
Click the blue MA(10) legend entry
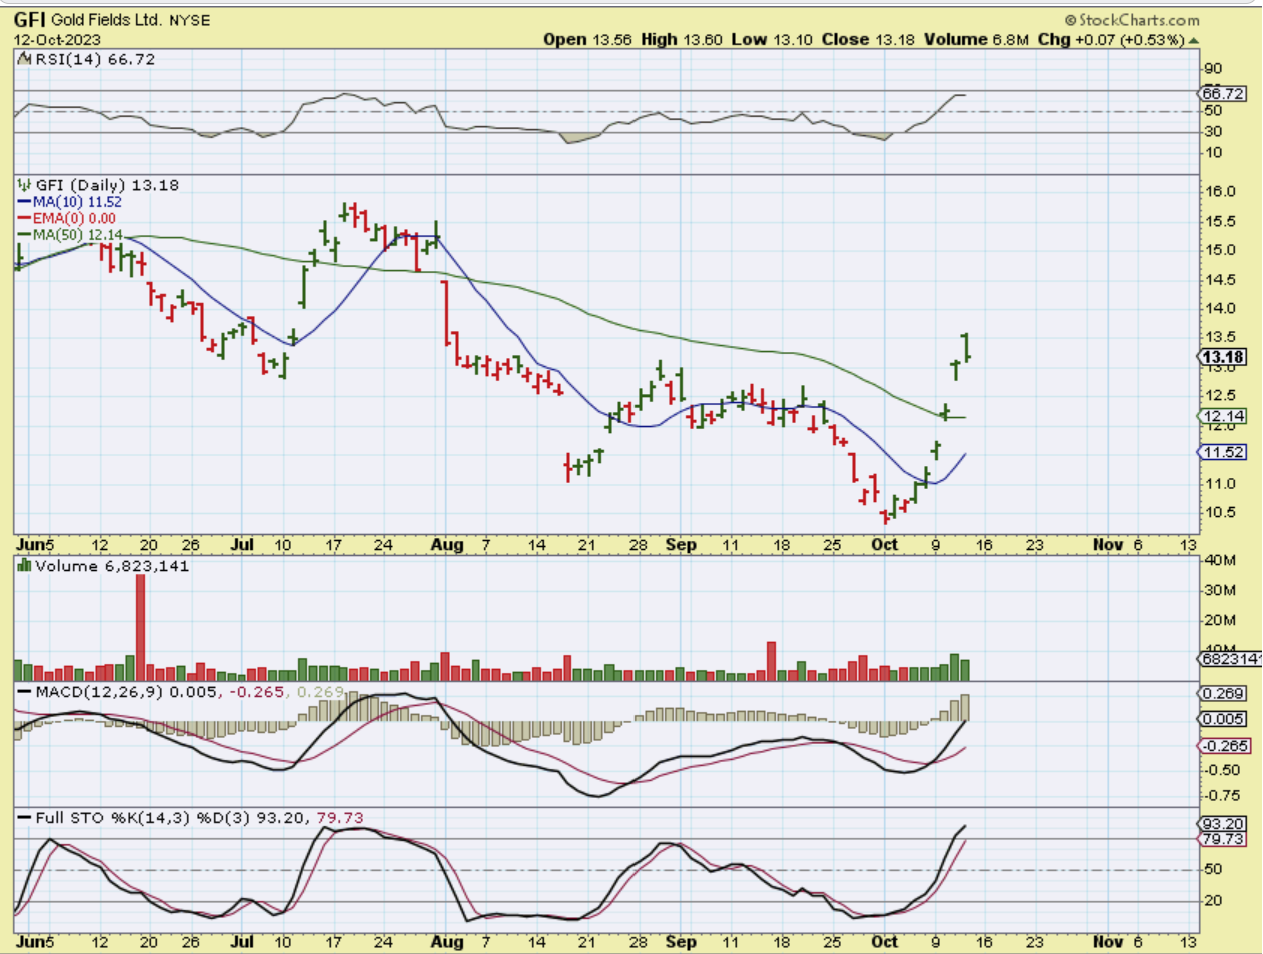coord(70,202)
